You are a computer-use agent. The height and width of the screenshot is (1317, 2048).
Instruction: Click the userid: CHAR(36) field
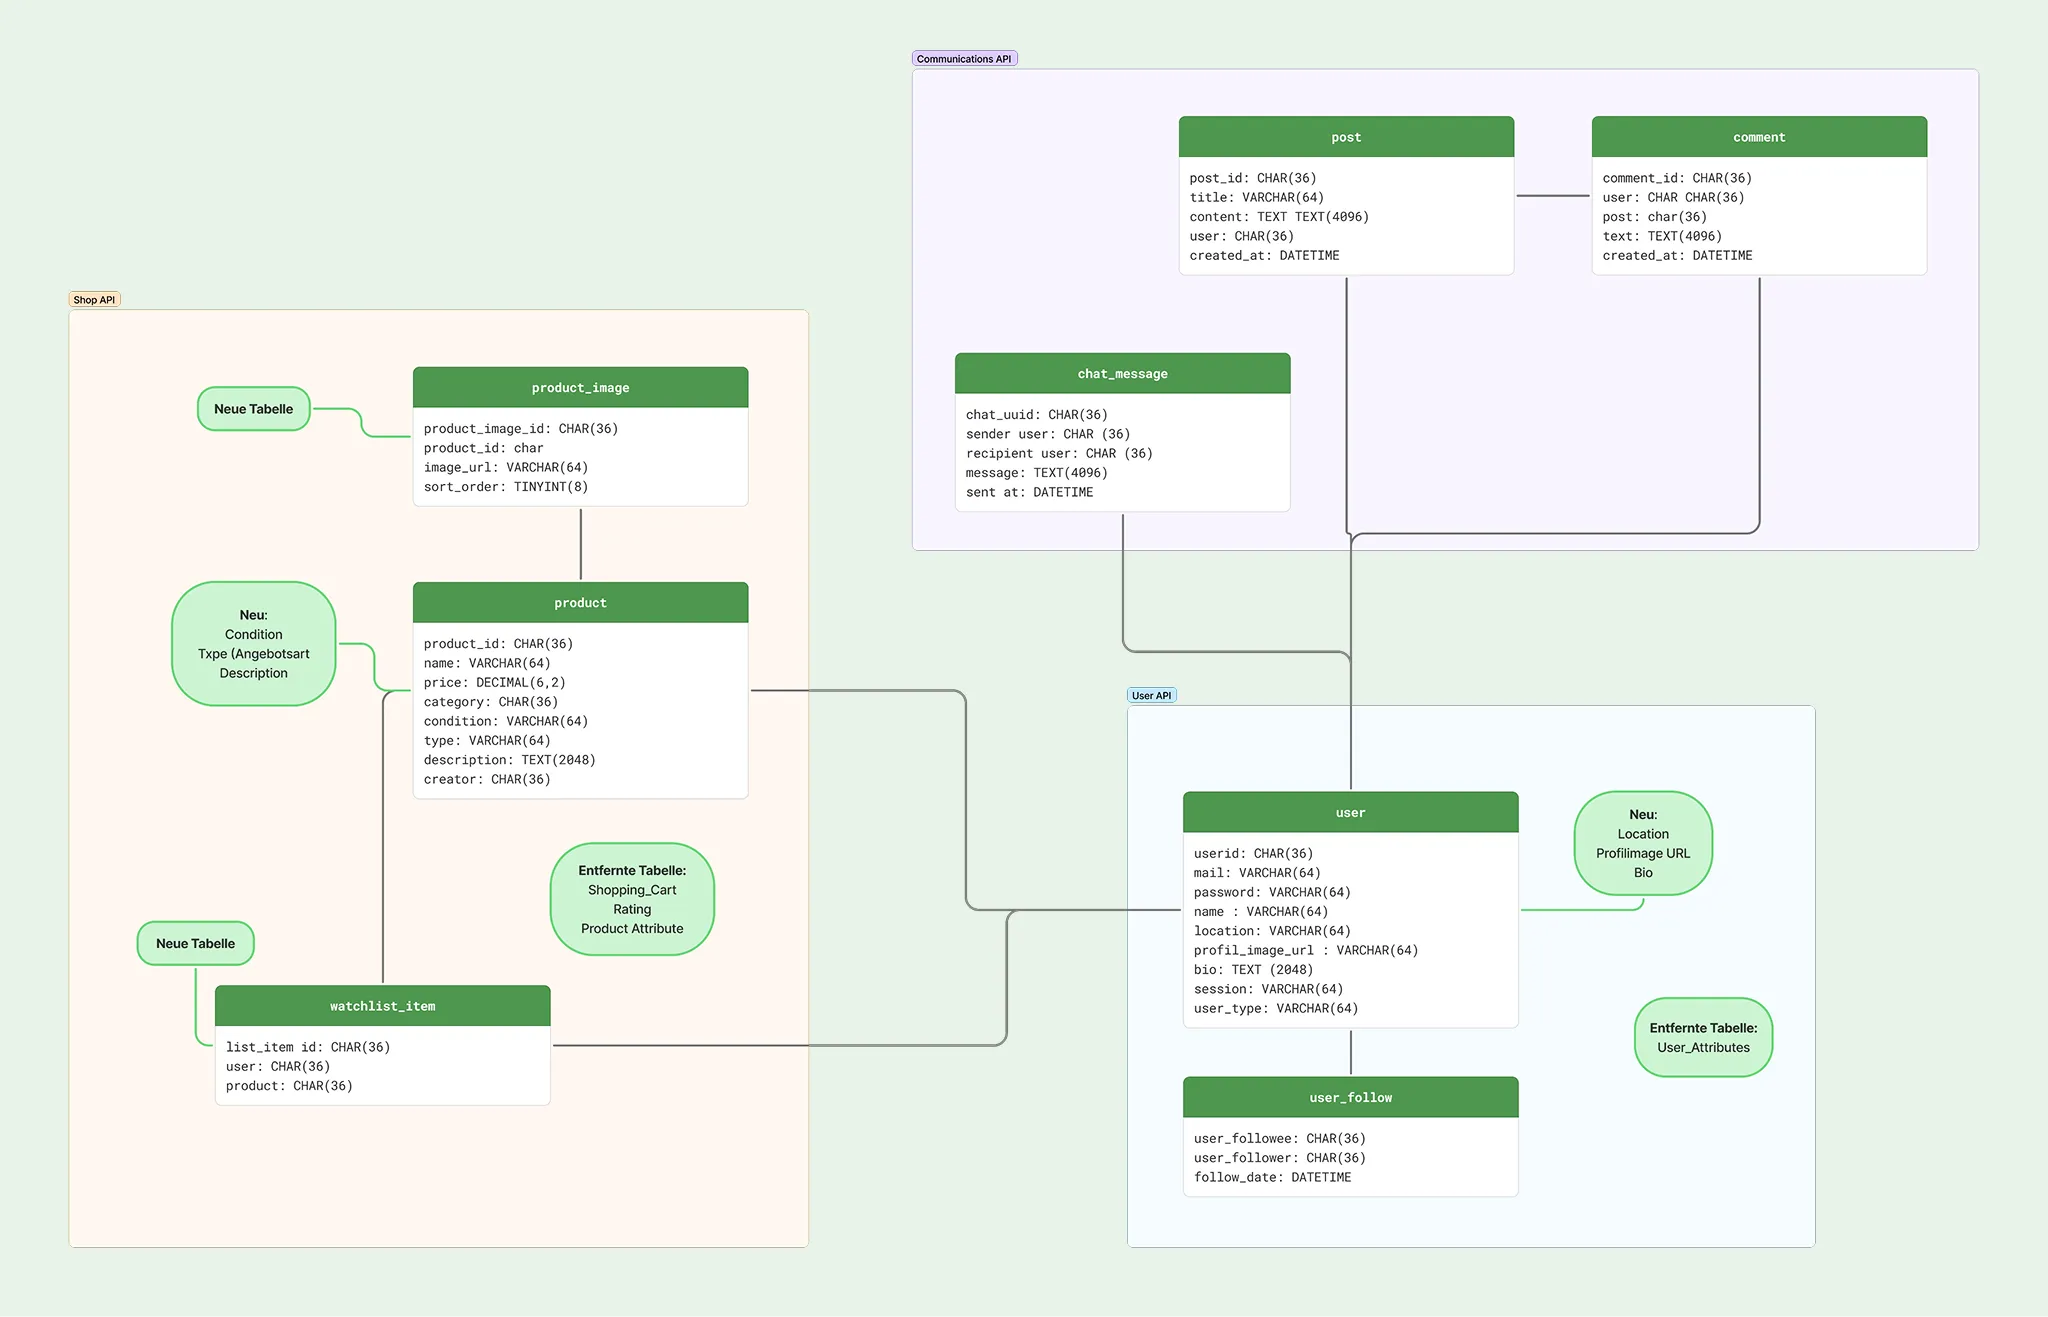1254,854
